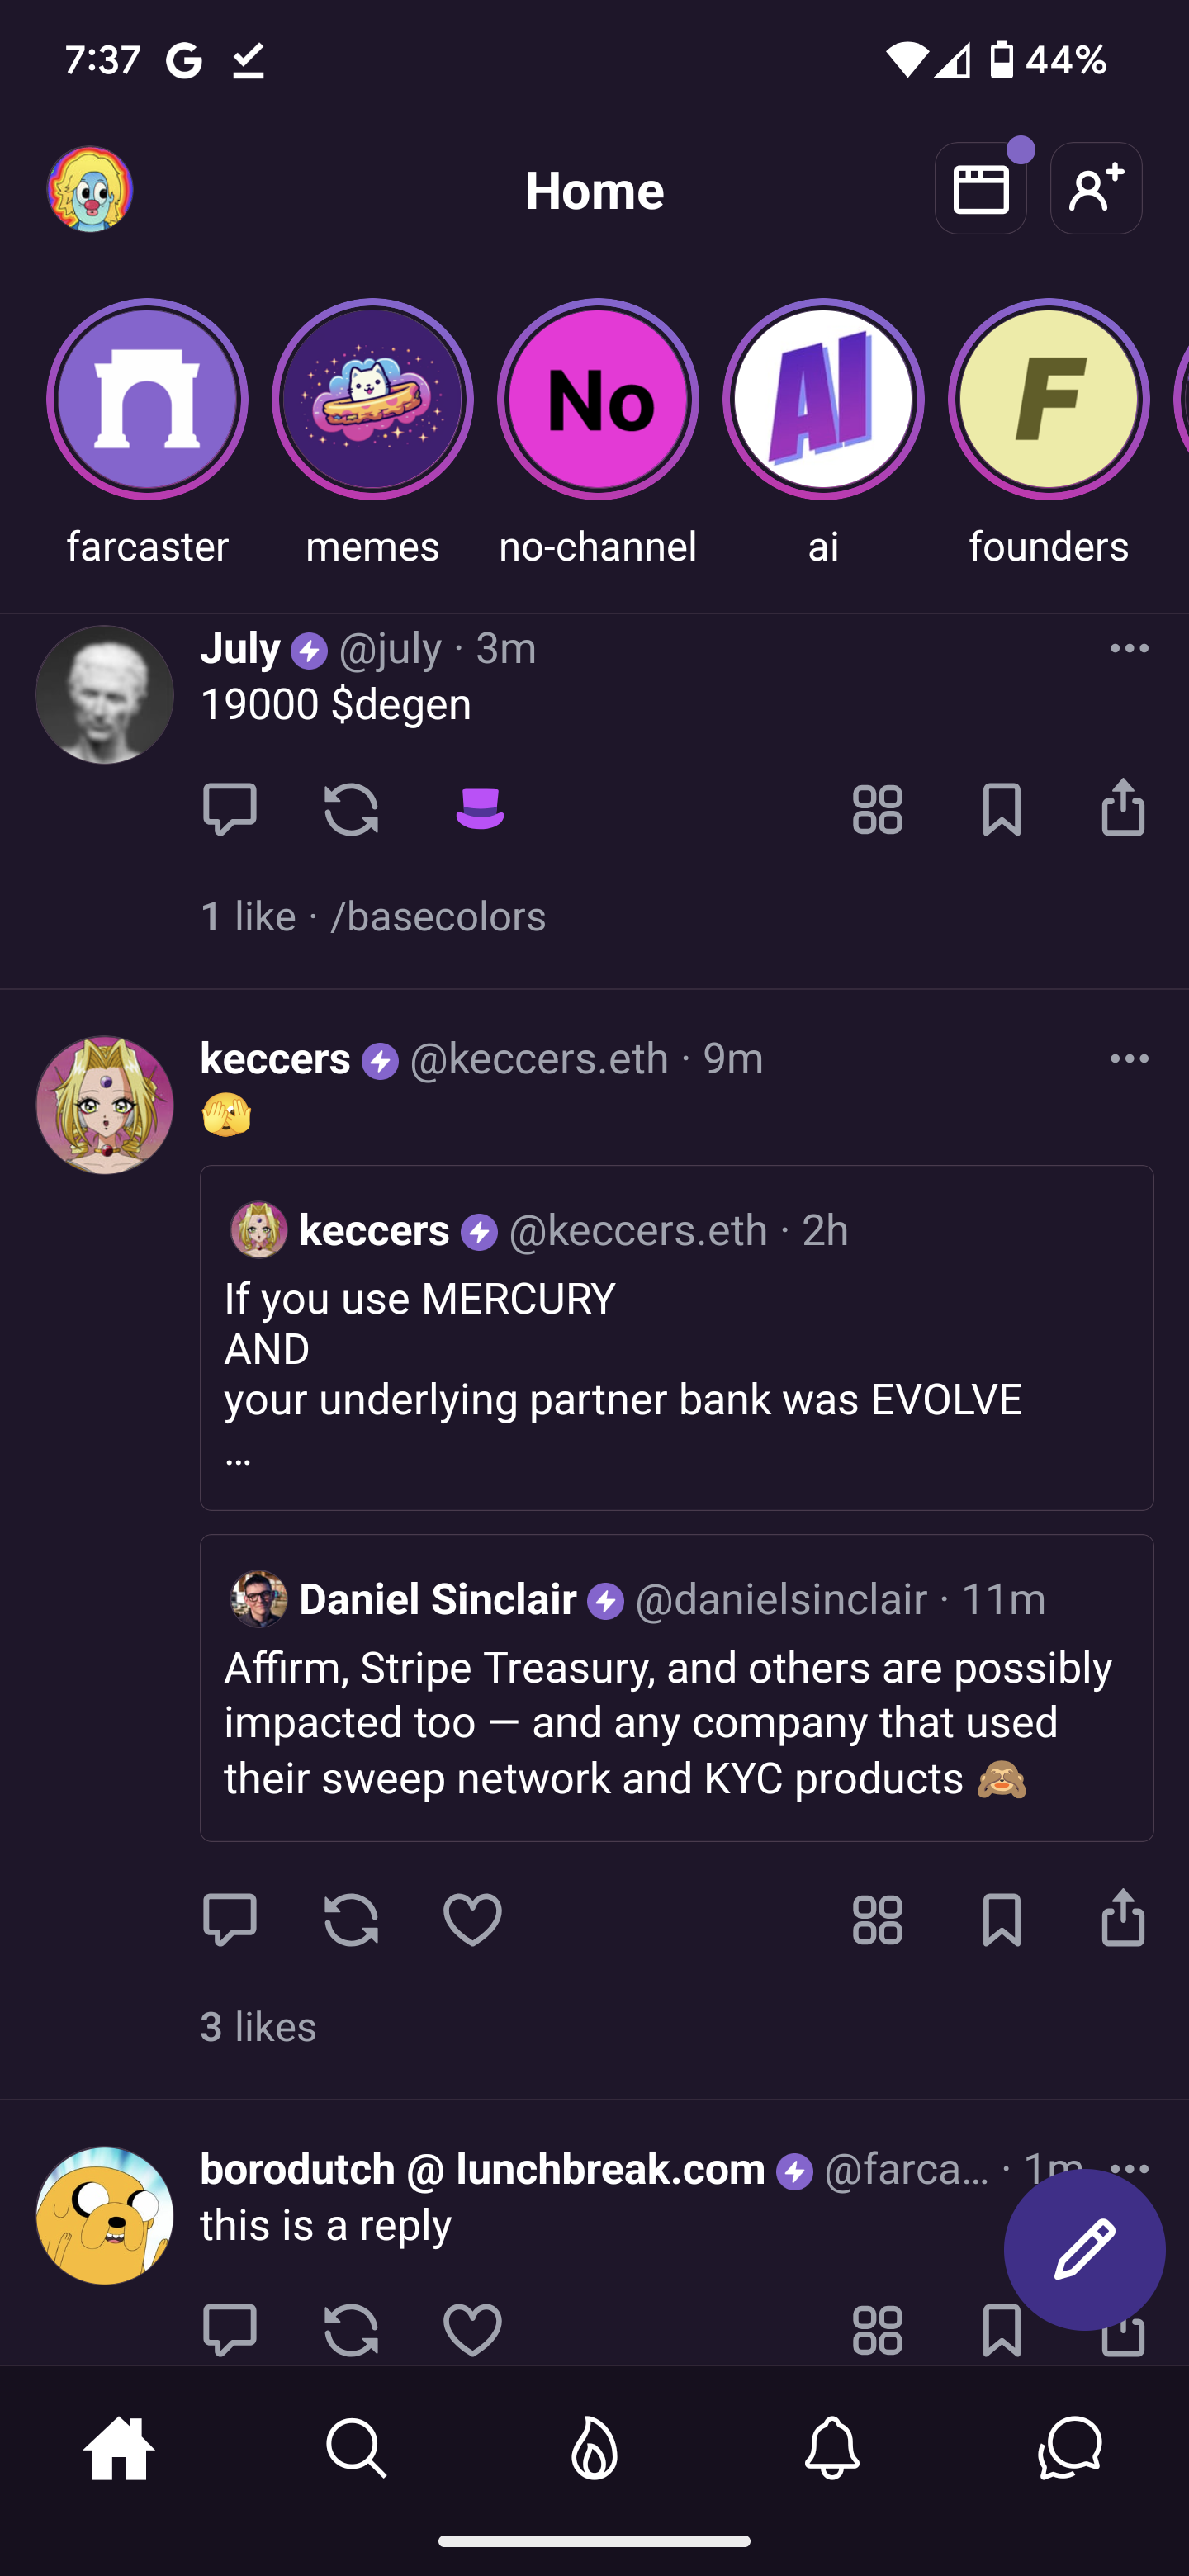Toggle like heart on keccers' post
This screenshot has width=1189, height=2576.
(x=472, y=1919)
